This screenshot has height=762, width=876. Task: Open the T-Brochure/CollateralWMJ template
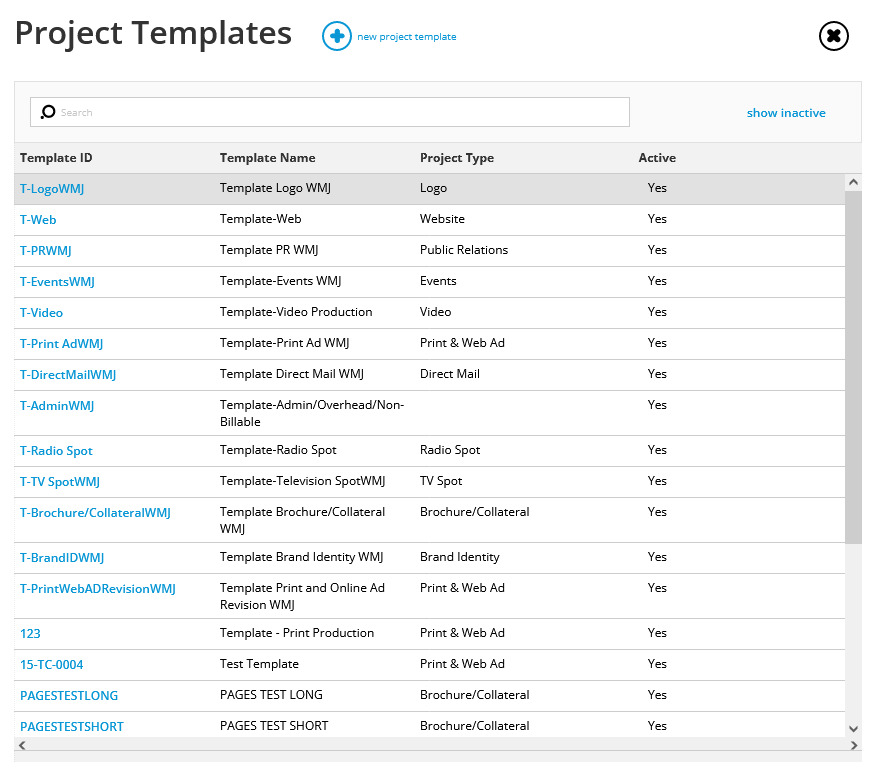point(95,513)
